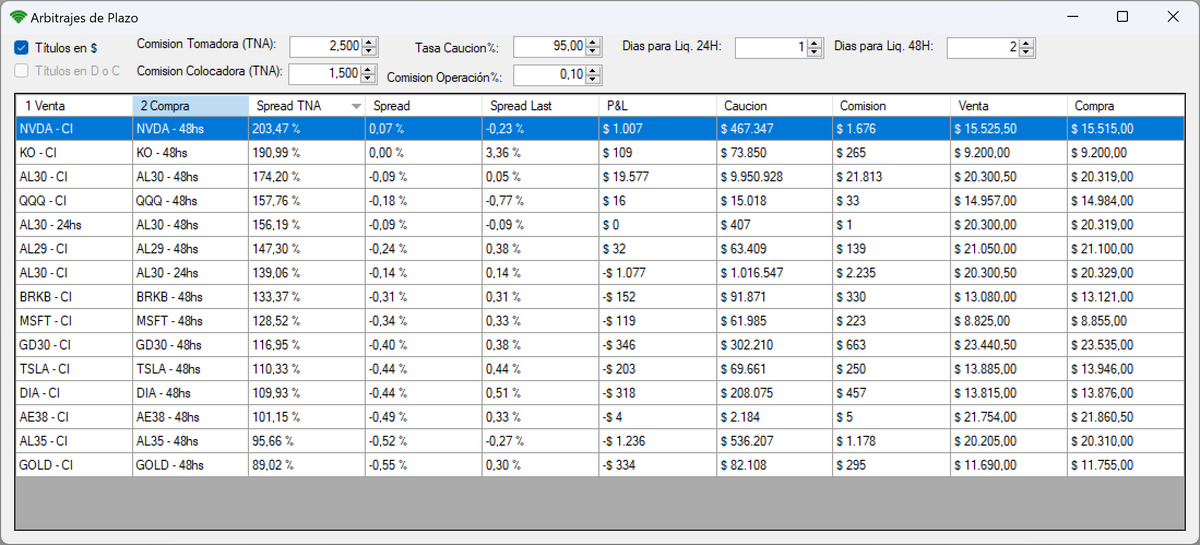
Task: Select the TSLA - 48hs cell
Action: 190,369
